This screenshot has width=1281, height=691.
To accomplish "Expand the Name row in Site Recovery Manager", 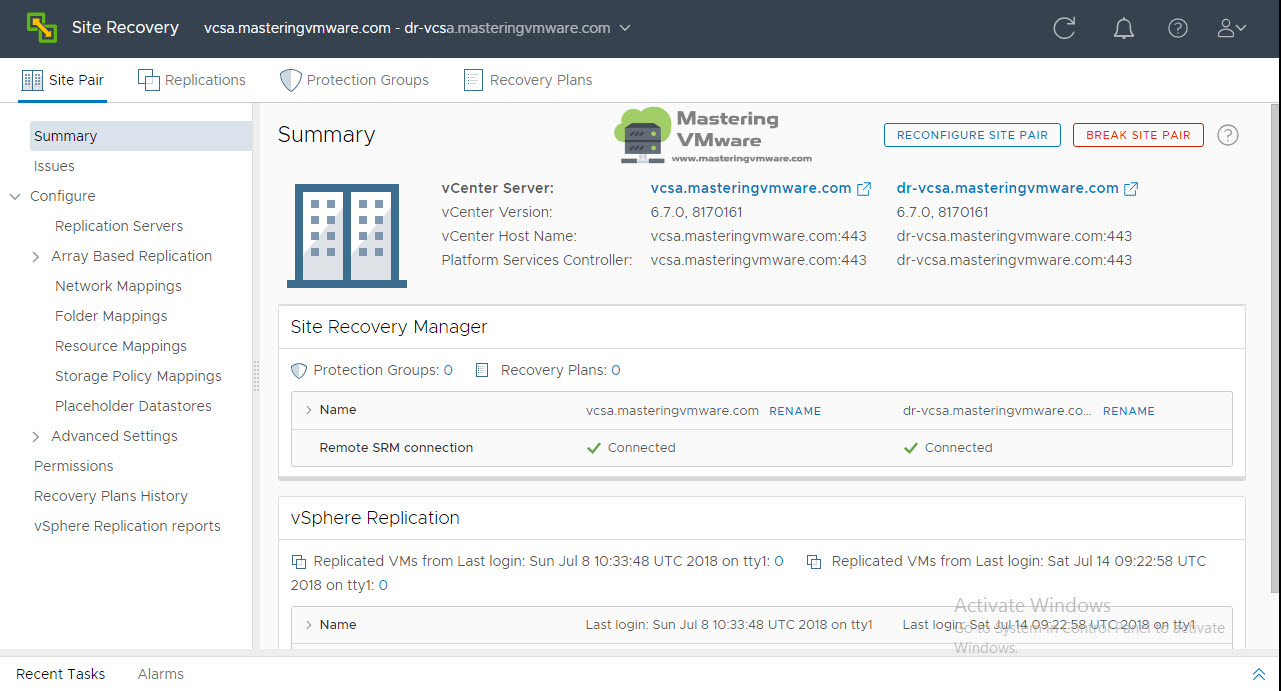I will 307,410.
